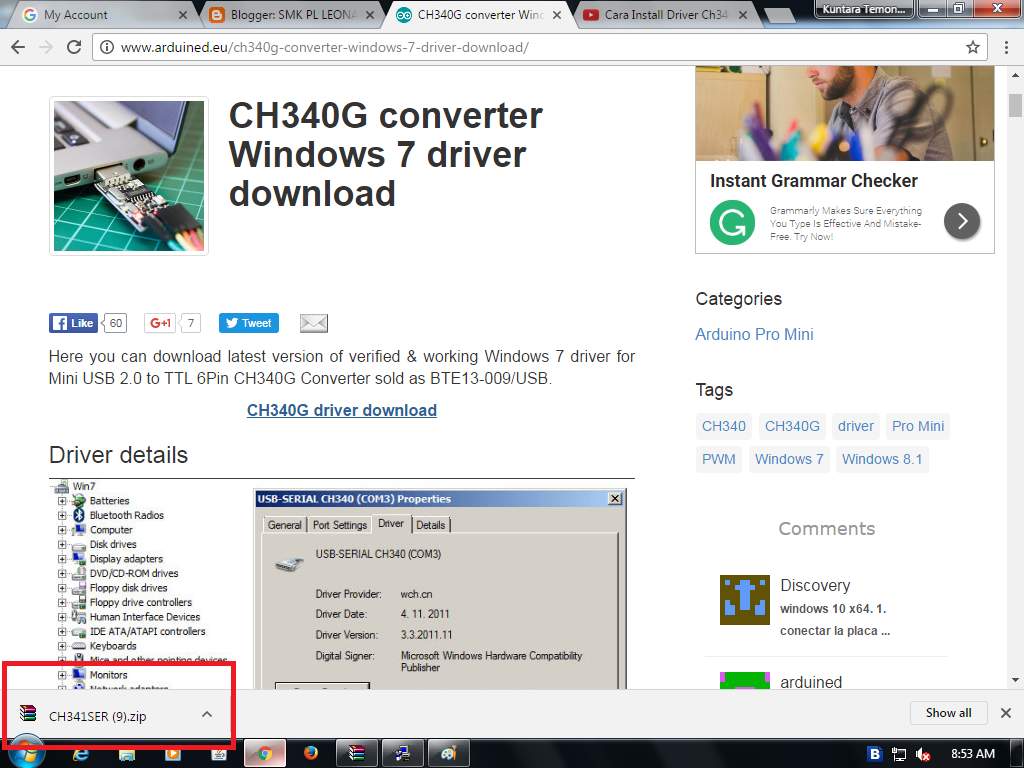The image size is (1024, 768).
Task: Click the browser forward arrow
Action: 46,47
